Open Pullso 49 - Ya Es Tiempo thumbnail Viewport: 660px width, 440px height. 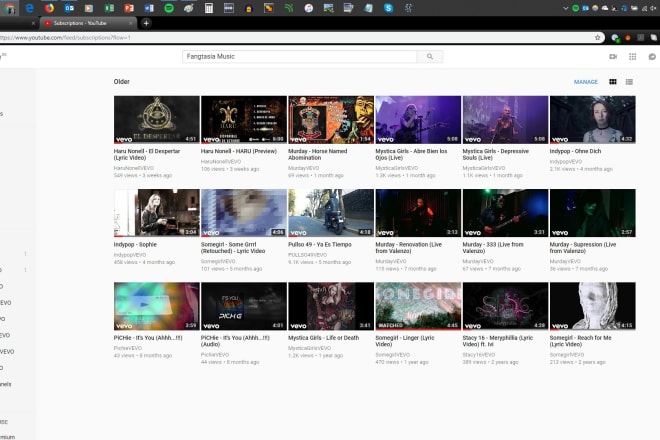pos(331,213)
